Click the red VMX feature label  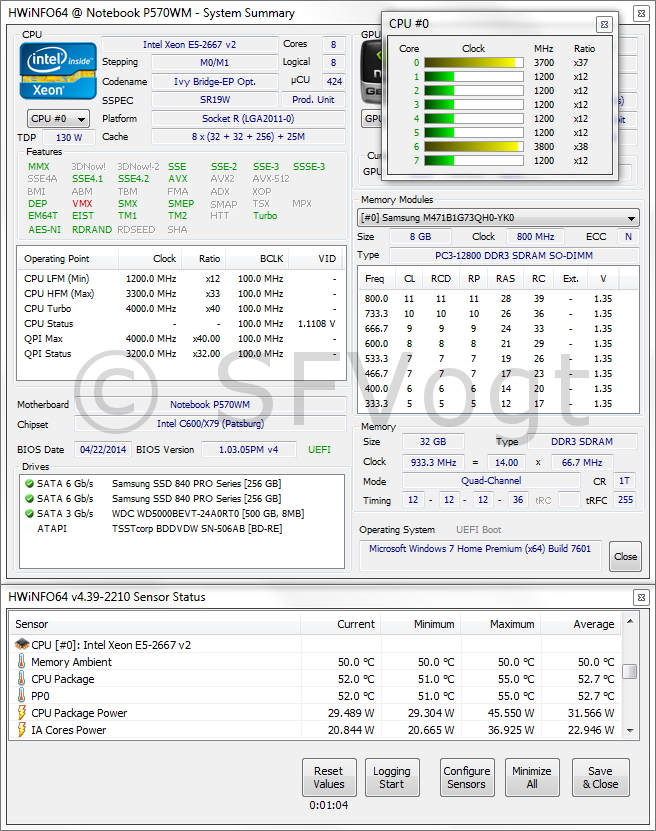click(82, 204)
